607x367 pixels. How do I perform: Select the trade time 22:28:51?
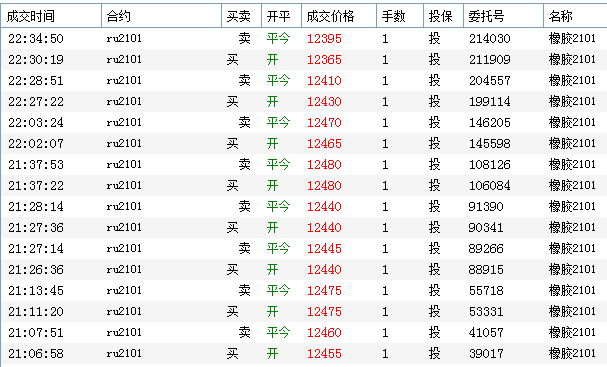point(36,81)
